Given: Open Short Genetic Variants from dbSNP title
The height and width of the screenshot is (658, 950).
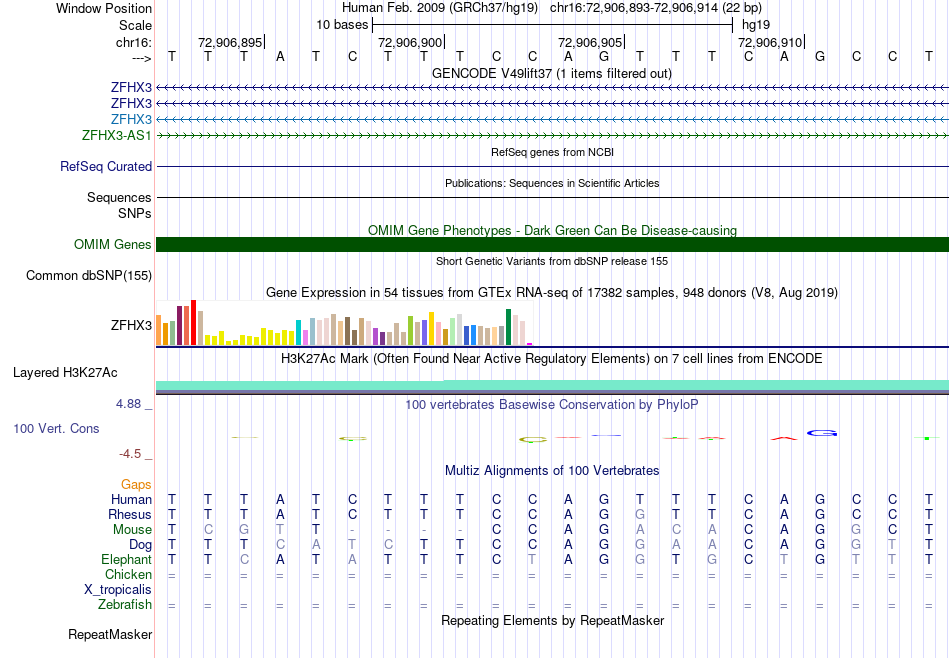Looking at the screenshot, I should (552, 261).
